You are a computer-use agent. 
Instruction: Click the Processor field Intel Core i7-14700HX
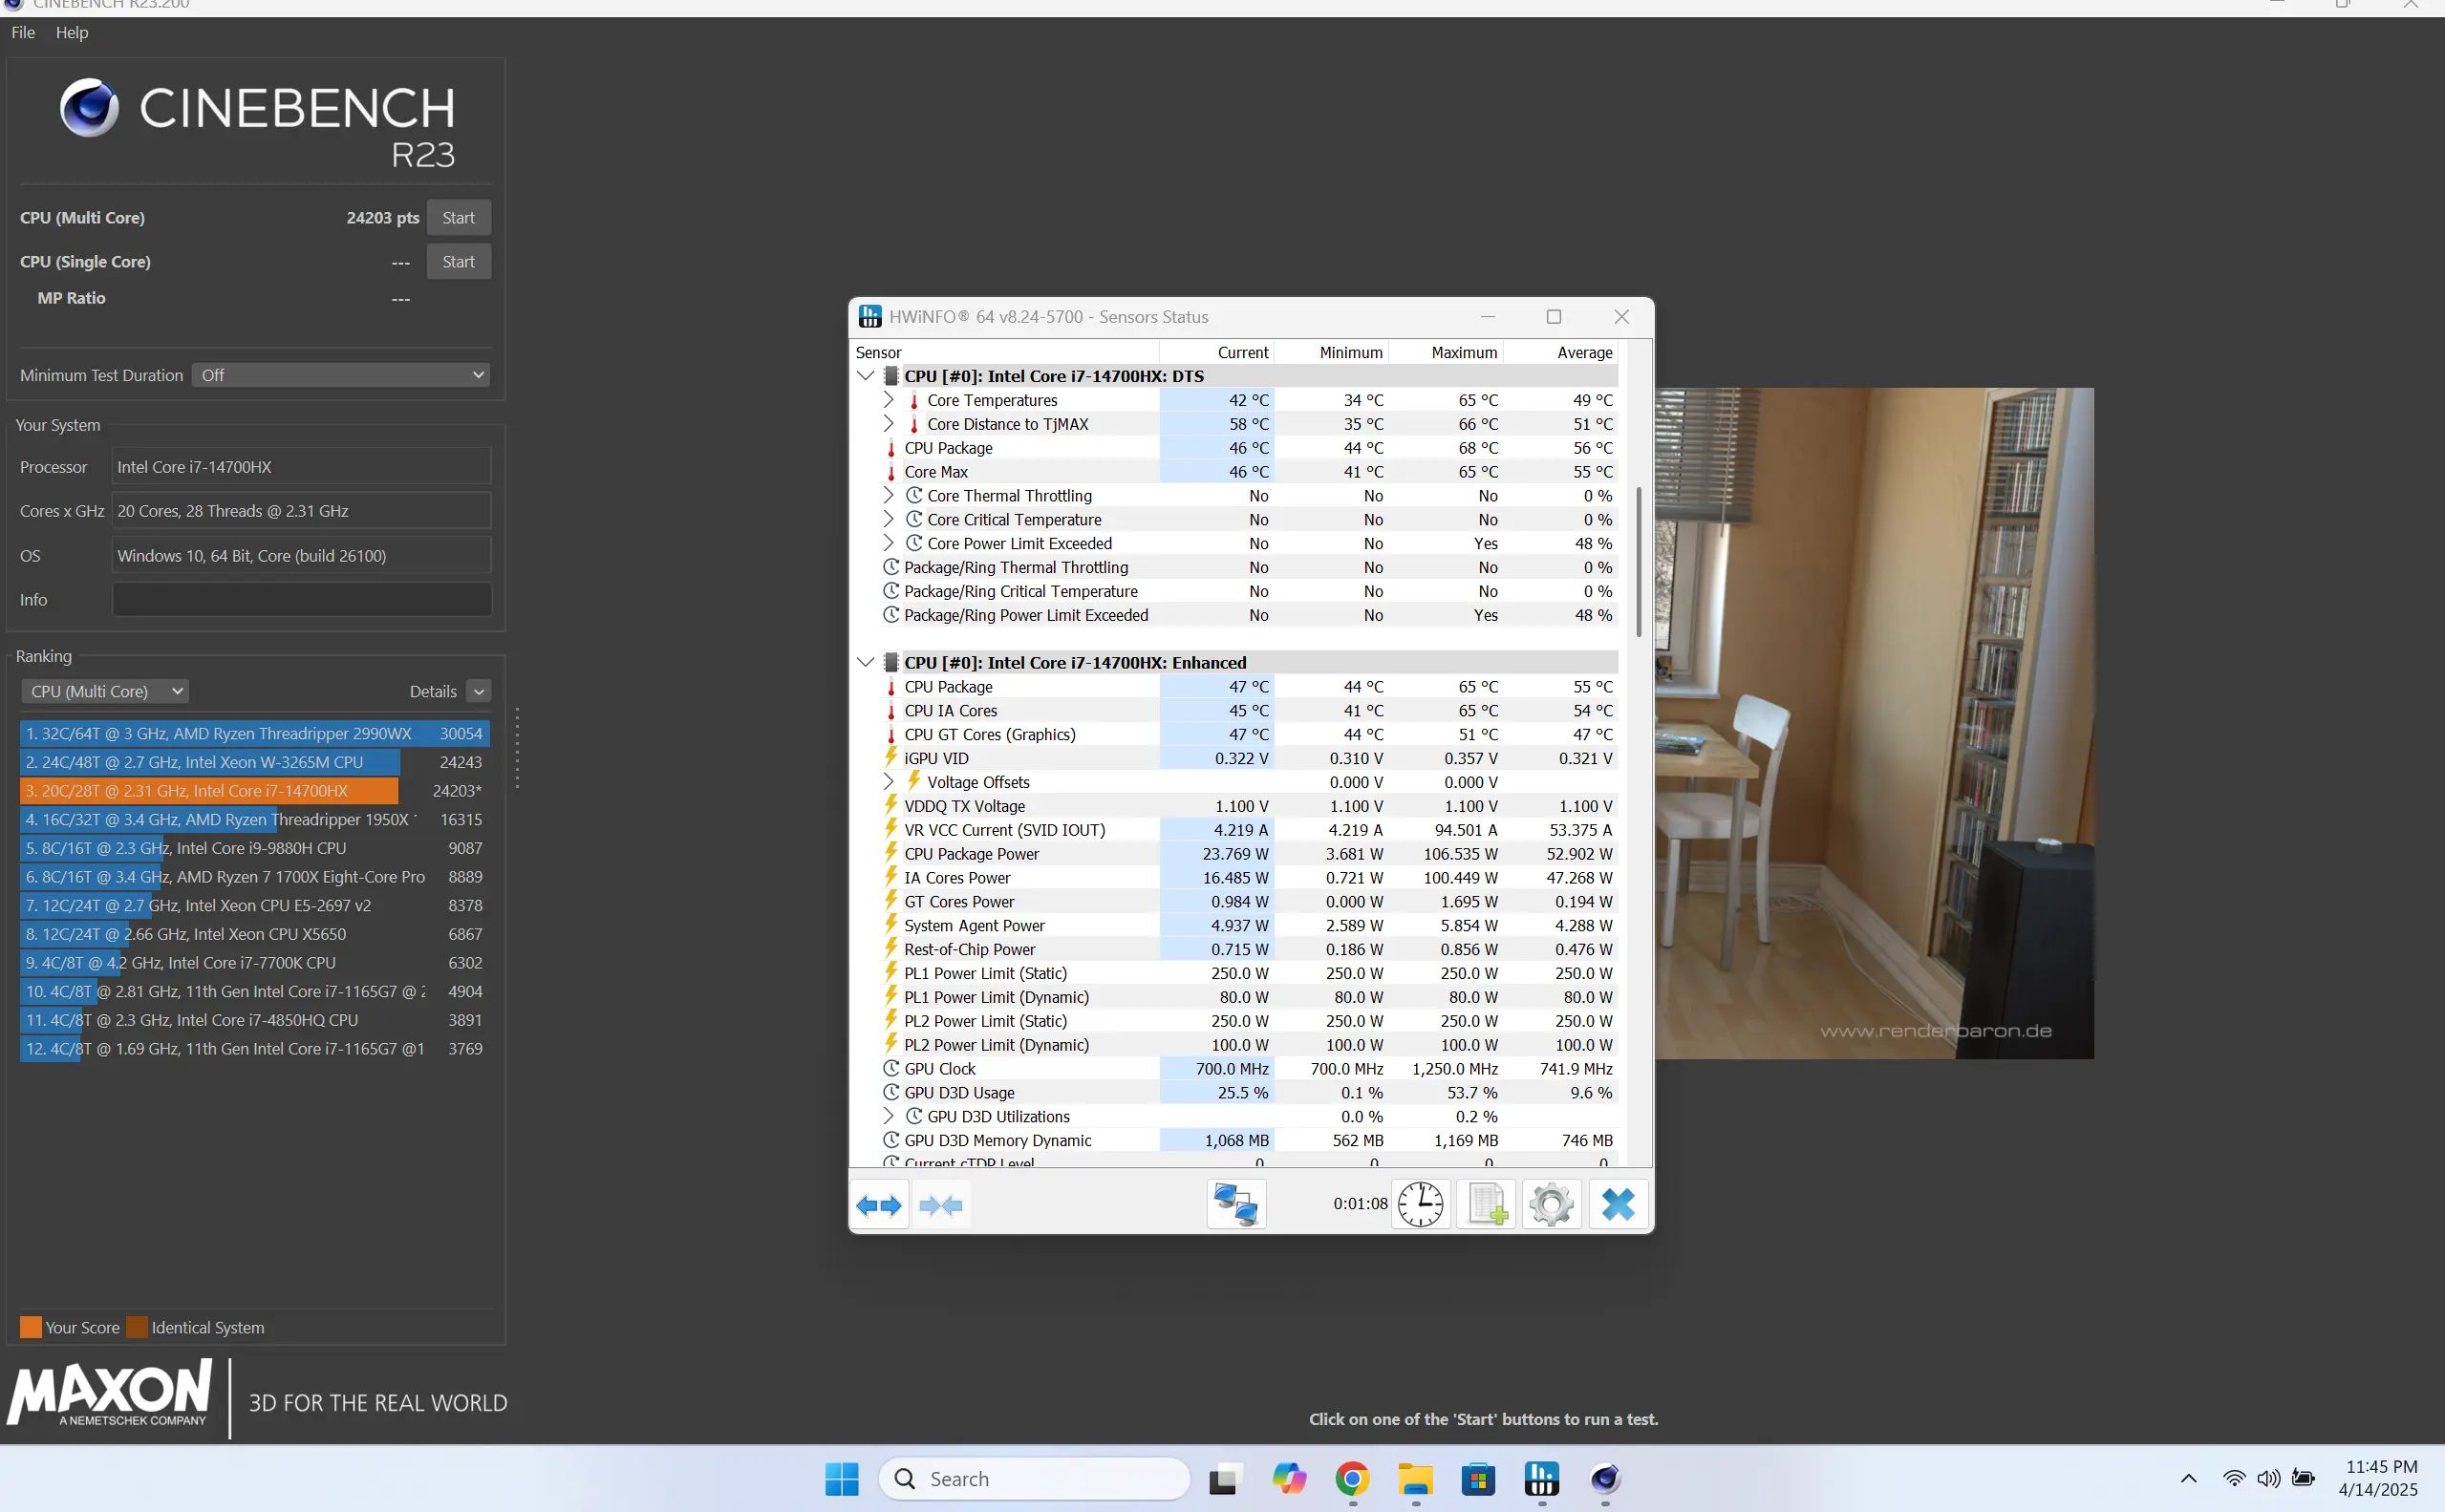click(301, 467)
